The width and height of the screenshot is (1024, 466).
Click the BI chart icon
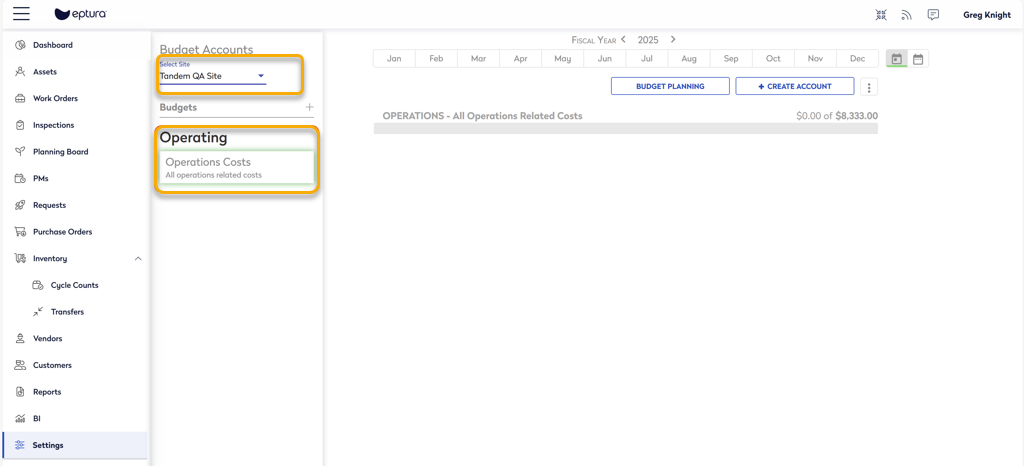coord(20,418)
